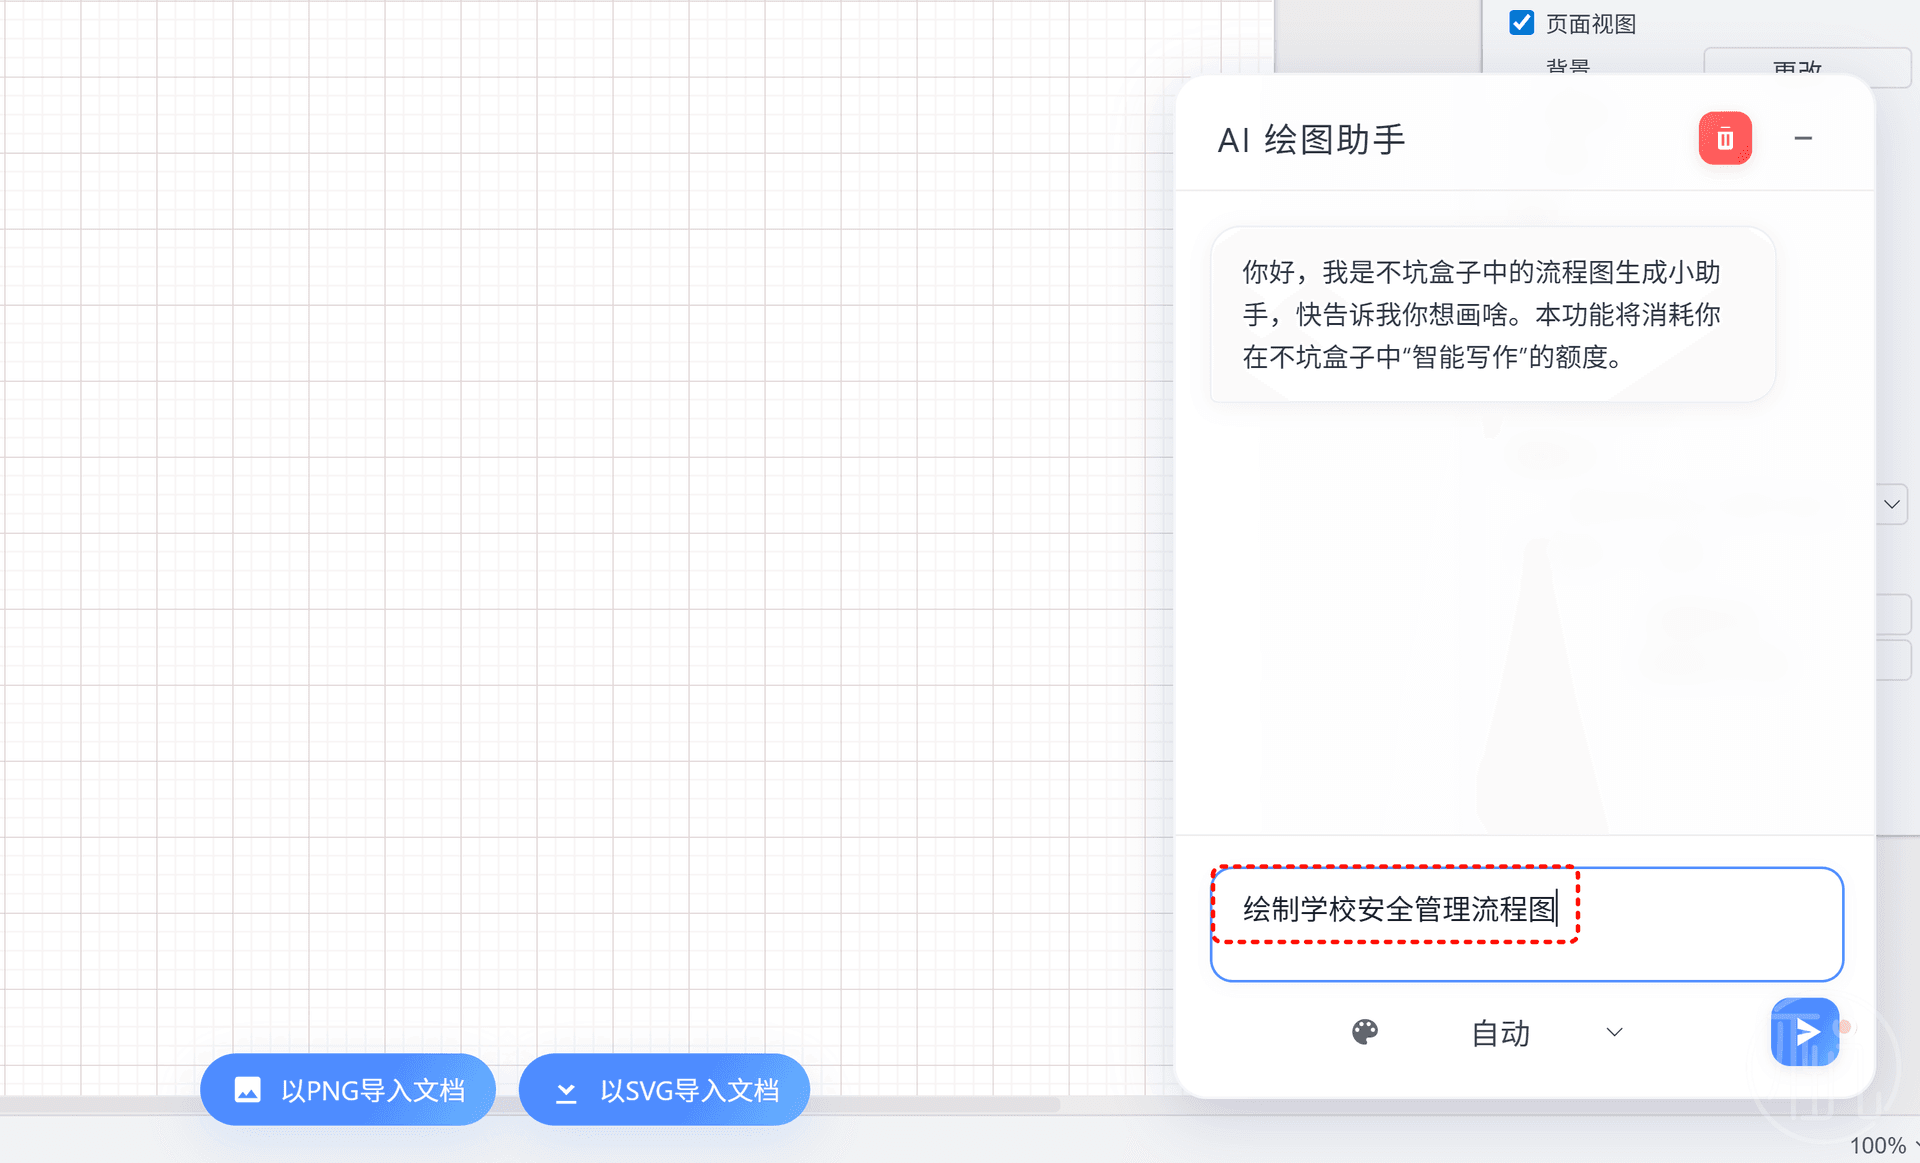This screenshot has height=1163, width=1920.
Task: Click the red trash clear-chat icon
Action: click(x=1725, y=139)
